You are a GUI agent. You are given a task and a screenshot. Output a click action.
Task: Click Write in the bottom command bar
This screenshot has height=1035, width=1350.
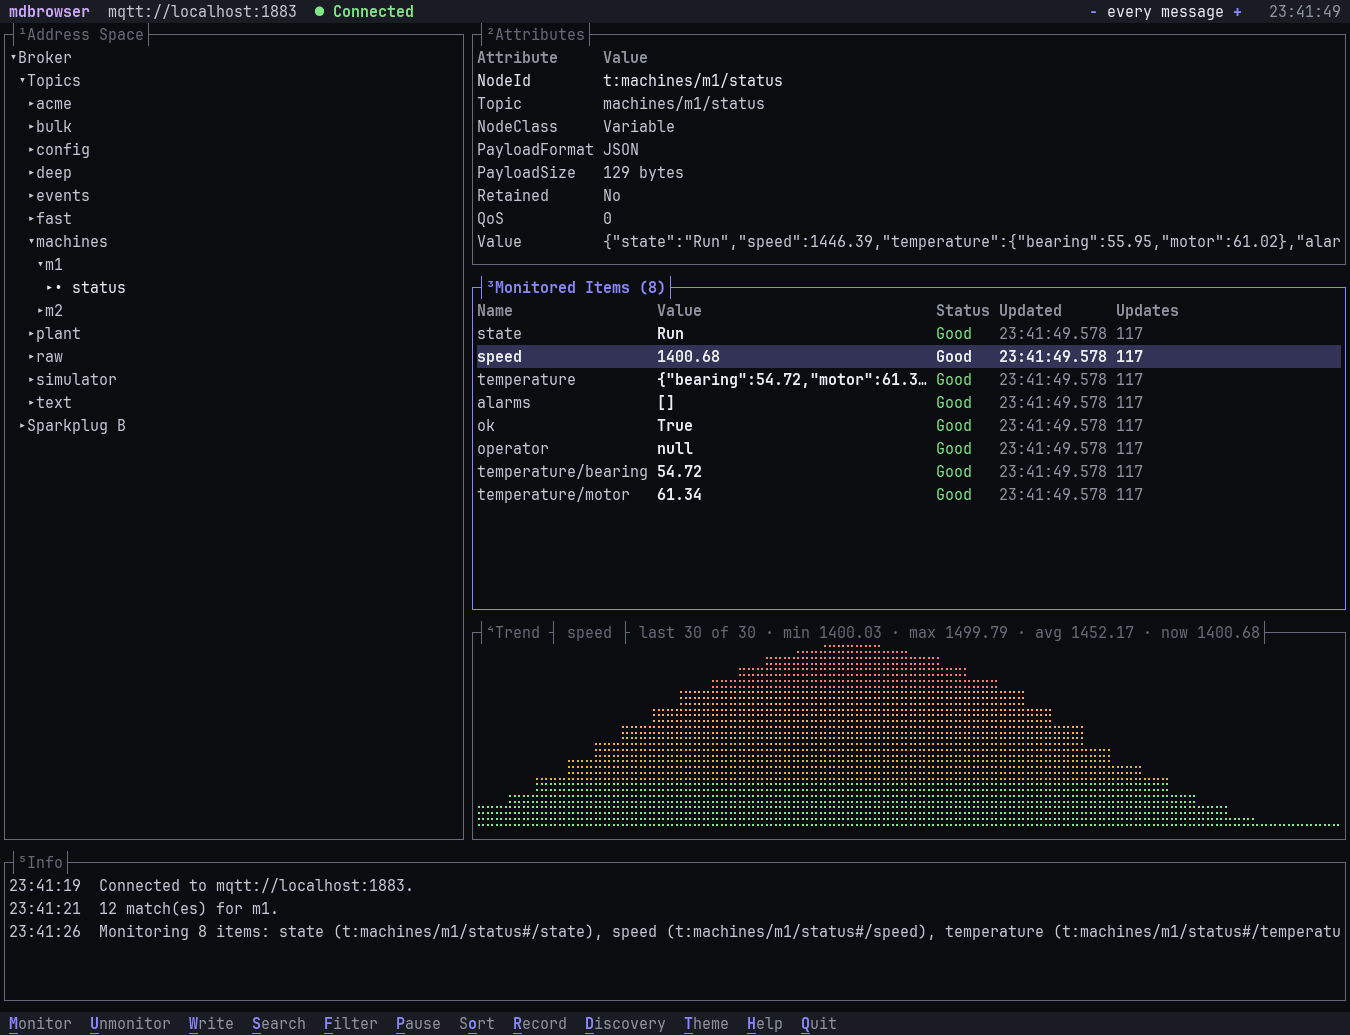211,1024
